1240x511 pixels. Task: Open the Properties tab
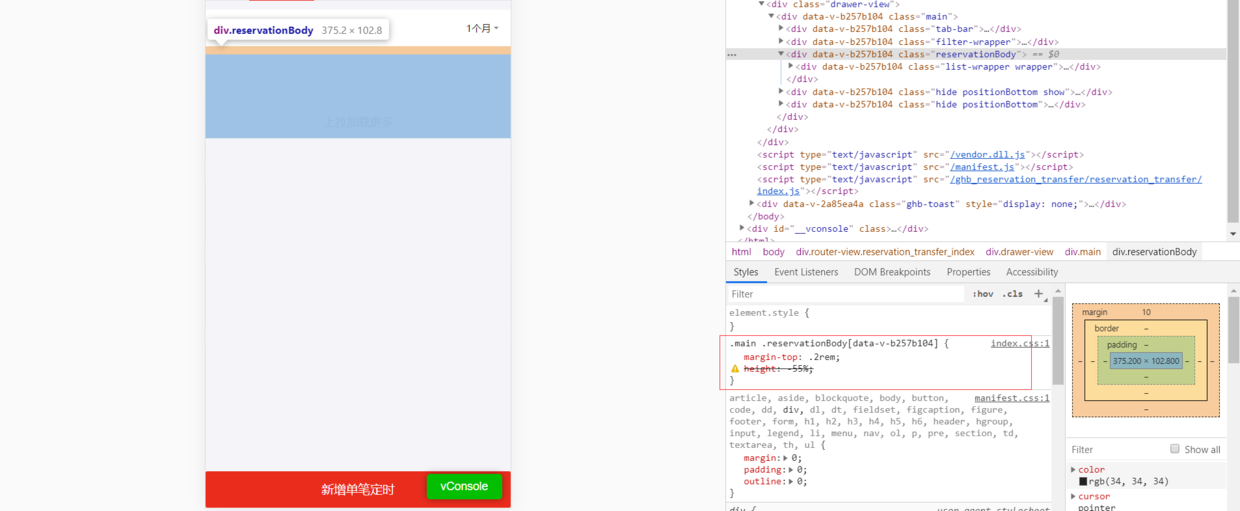click(x=968, y=272)
